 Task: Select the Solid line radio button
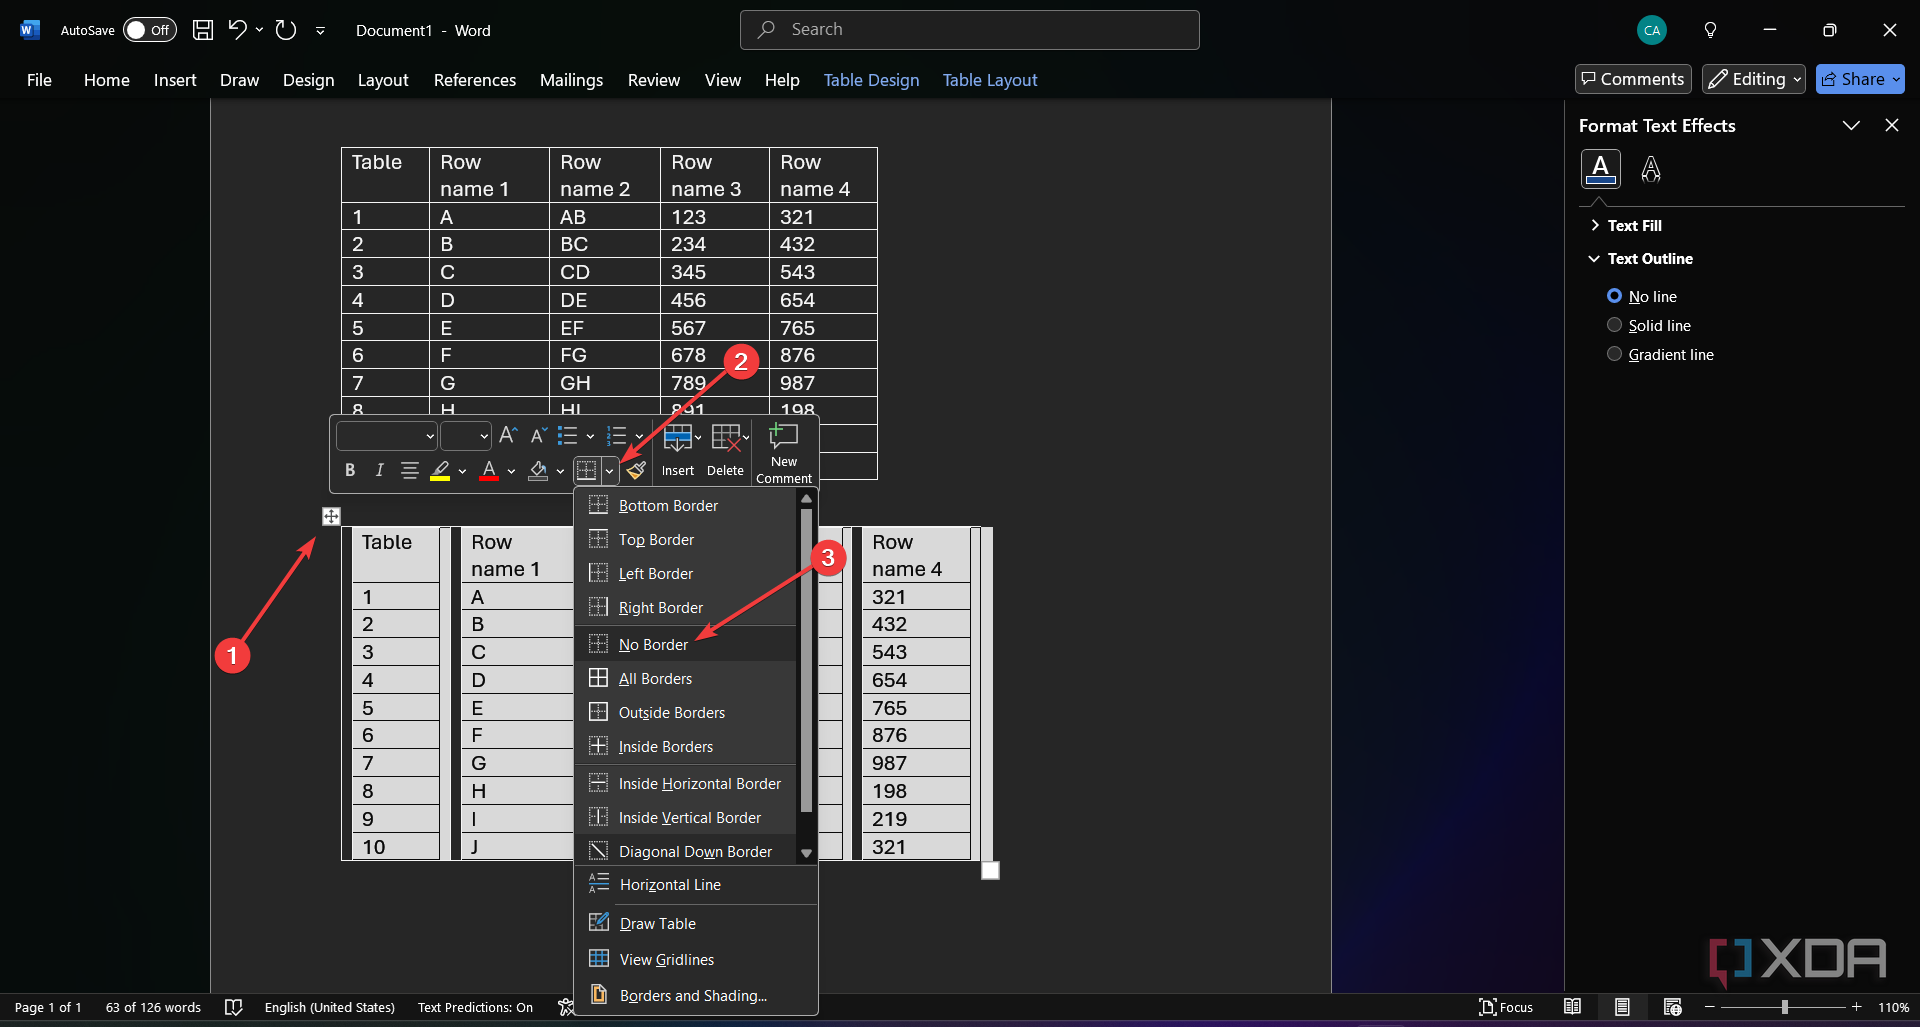pyautogui.click(x=1614, y=325)
